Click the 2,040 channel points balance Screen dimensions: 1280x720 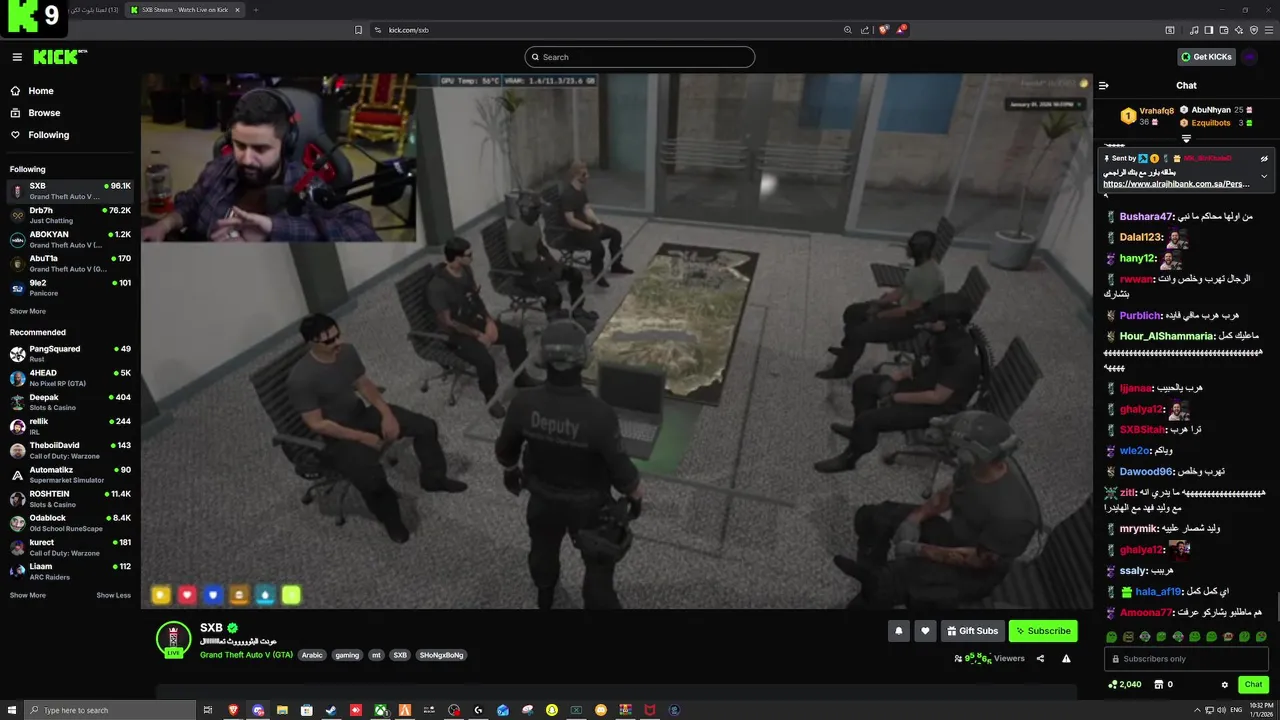[1125, 685]
